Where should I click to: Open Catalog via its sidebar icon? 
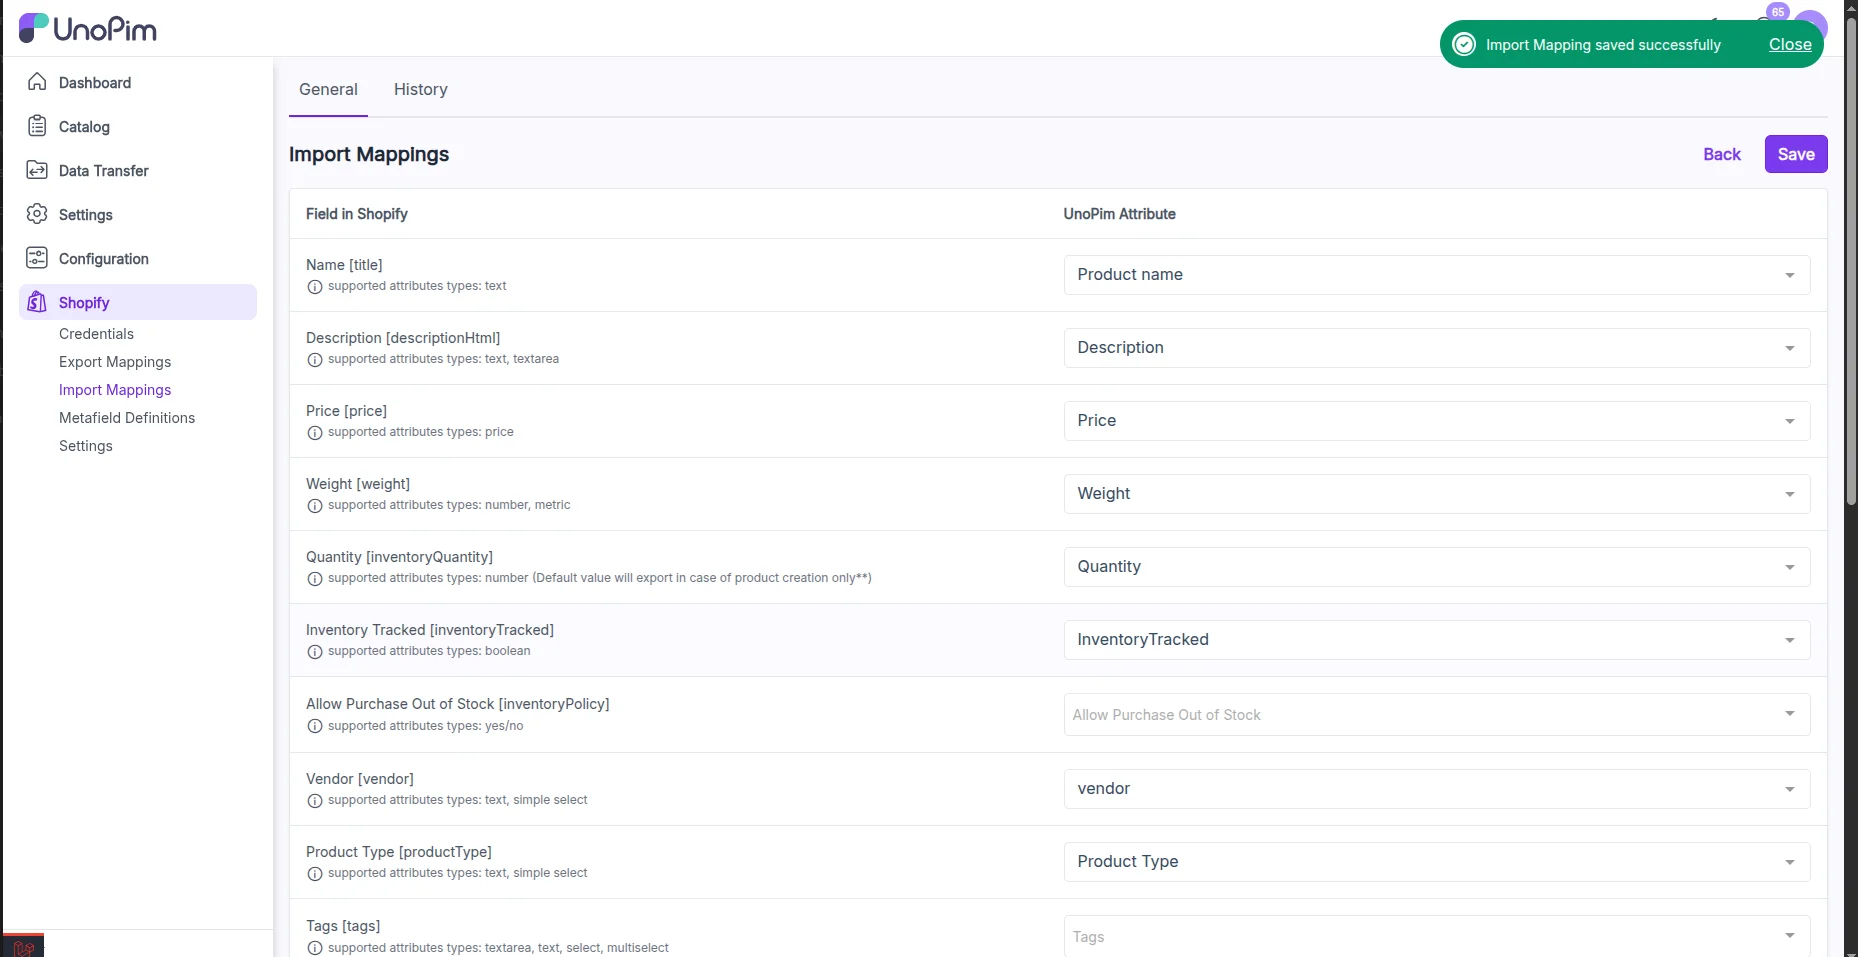click(36, 126)
